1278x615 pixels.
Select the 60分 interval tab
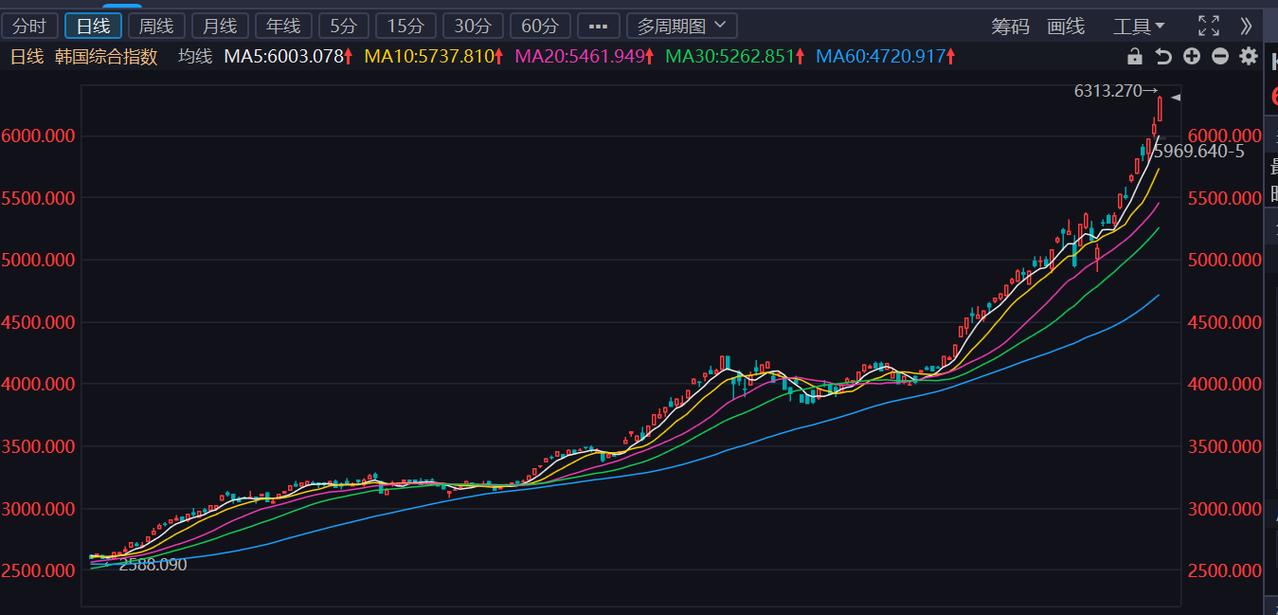point(540,26)
